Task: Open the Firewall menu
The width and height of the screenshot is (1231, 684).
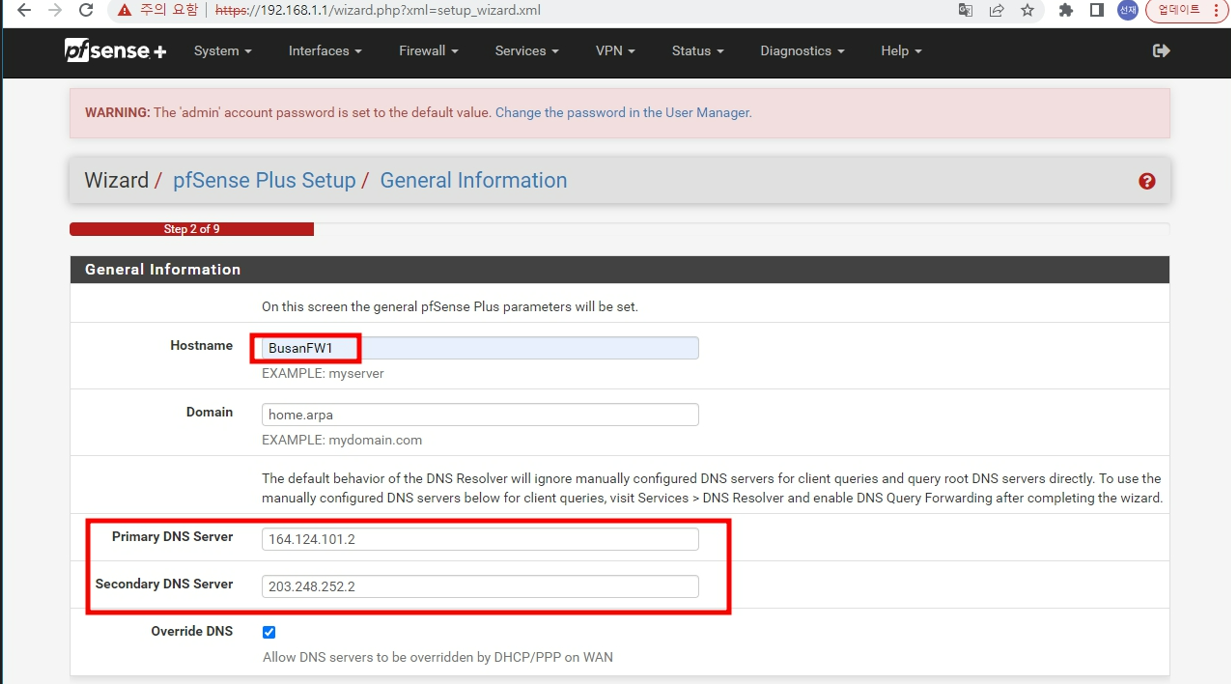Action: pyautogui.click(x=428, y=51)
